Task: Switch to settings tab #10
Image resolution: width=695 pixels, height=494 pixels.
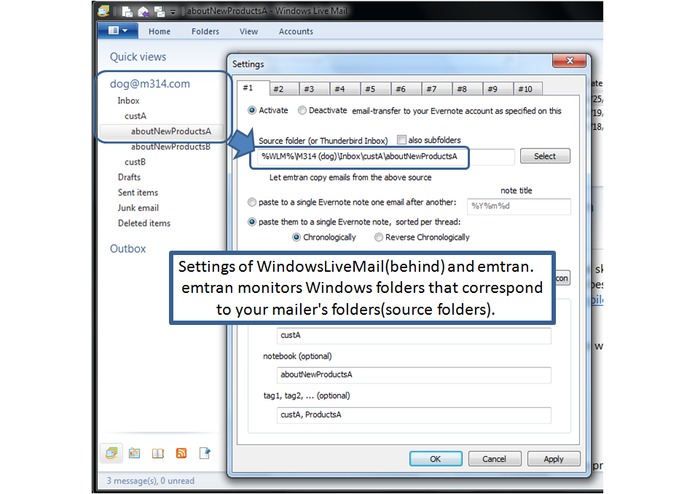Action: (526, 89)
